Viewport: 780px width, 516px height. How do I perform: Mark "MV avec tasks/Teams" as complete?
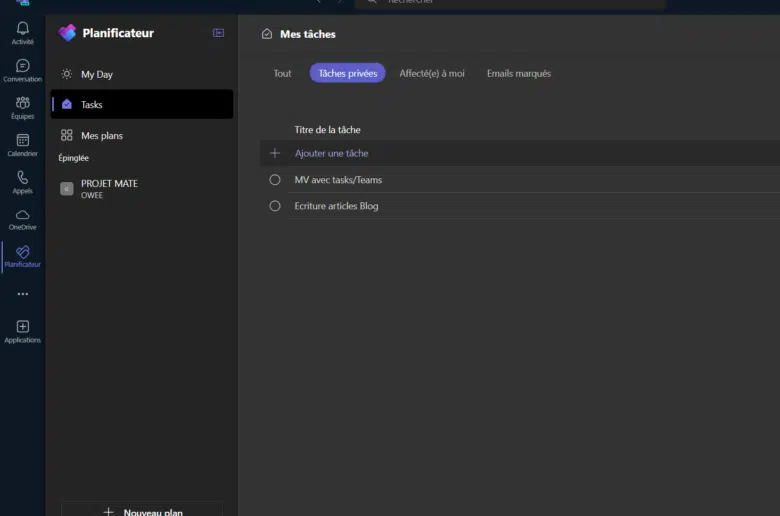tap(275, 180)
